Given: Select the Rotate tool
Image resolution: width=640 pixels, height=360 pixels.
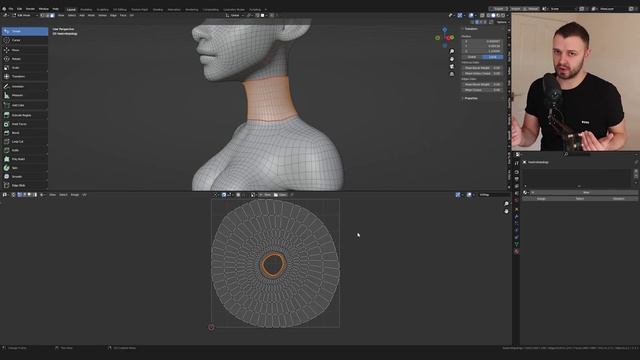Looking at the screenshot, I should 24,59.
